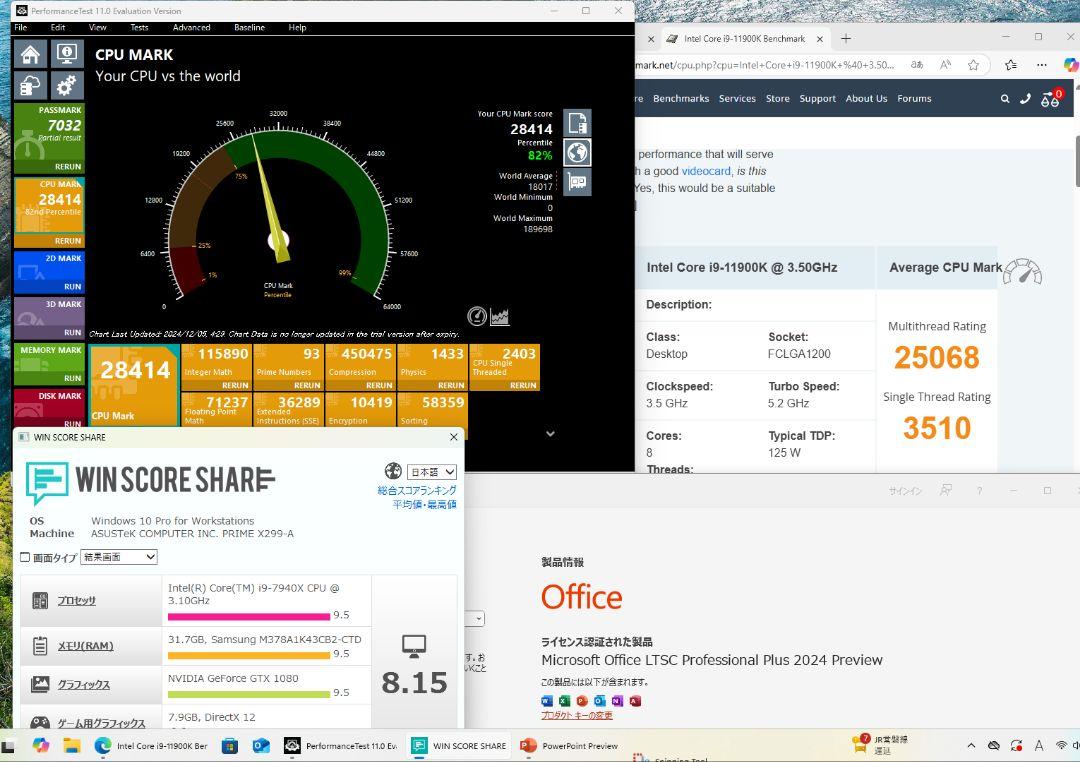Image resolution: width=1080 pixels, height=762 pixels.
Task: Click the RAM memory icon in Win Score Share
Action: [x=40, y=646]
